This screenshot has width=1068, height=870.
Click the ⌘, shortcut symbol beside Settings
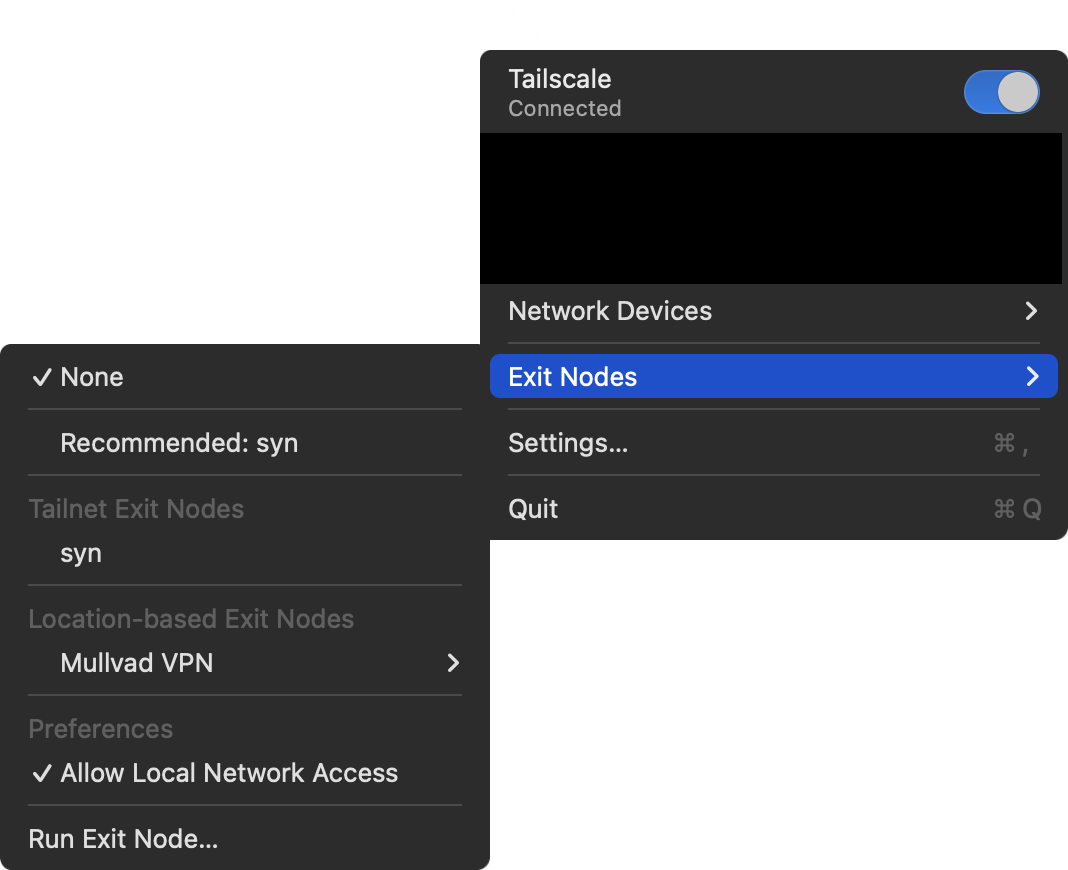click(1011, 443)
